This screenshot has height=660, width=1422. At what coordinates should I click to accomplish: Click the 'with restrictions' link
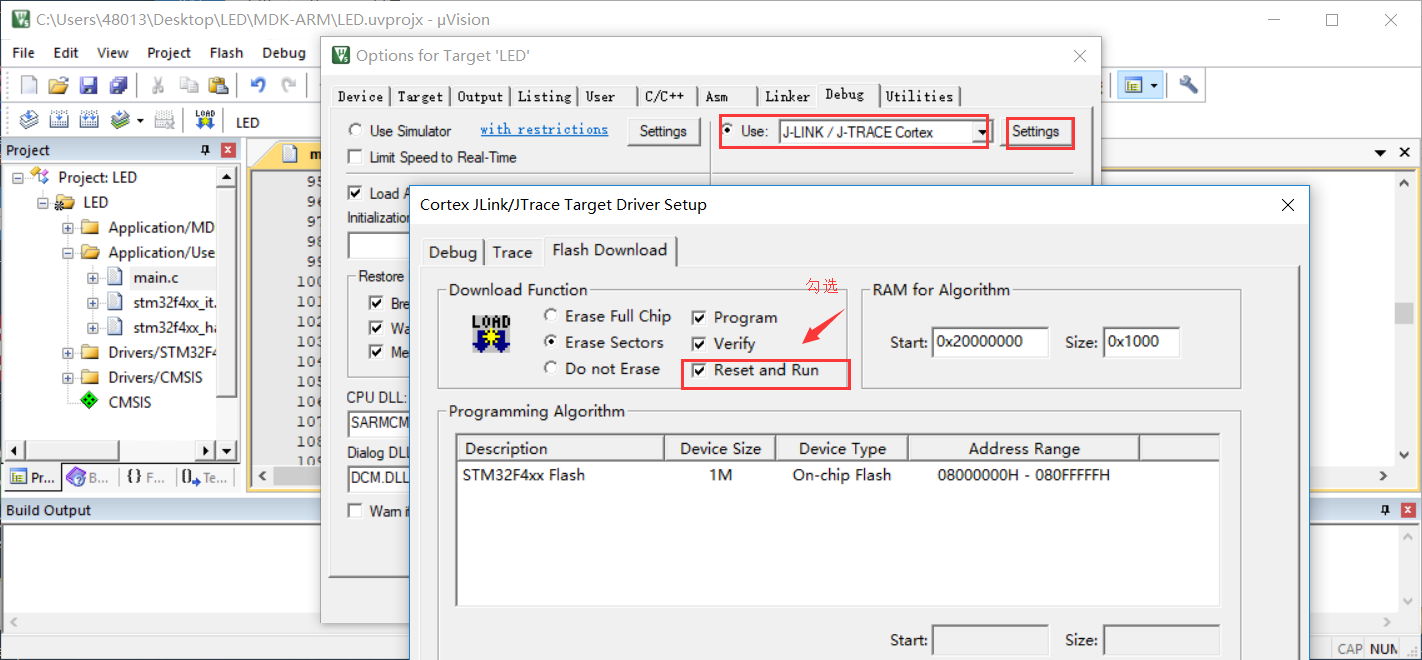[544, 130]
